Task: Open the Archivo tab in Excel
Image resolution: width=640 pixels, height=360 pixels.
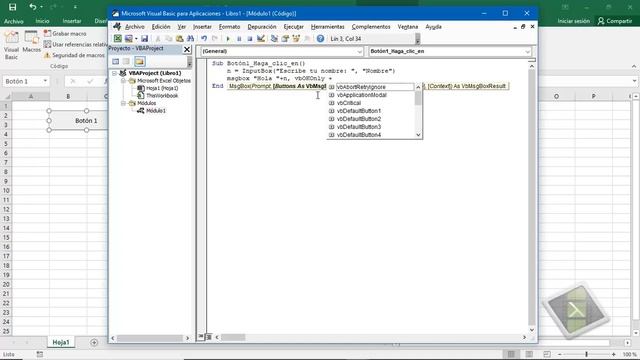Action: [x=13, y=21]
